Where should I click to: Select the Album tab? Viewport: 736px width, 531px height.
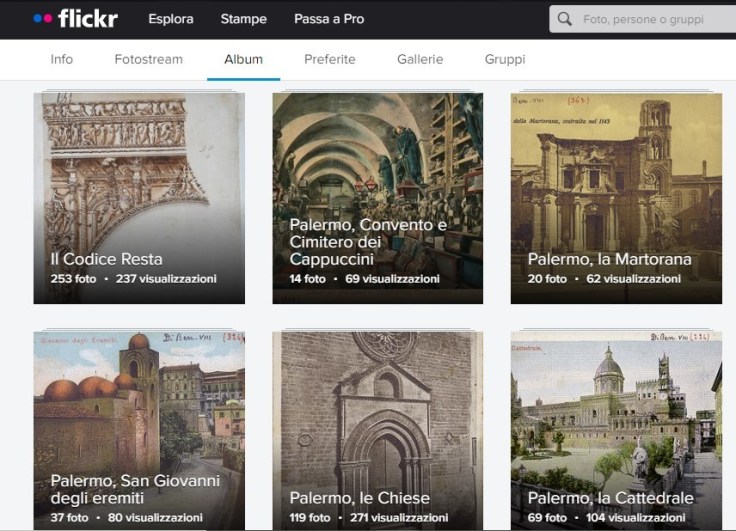point(244,59)
